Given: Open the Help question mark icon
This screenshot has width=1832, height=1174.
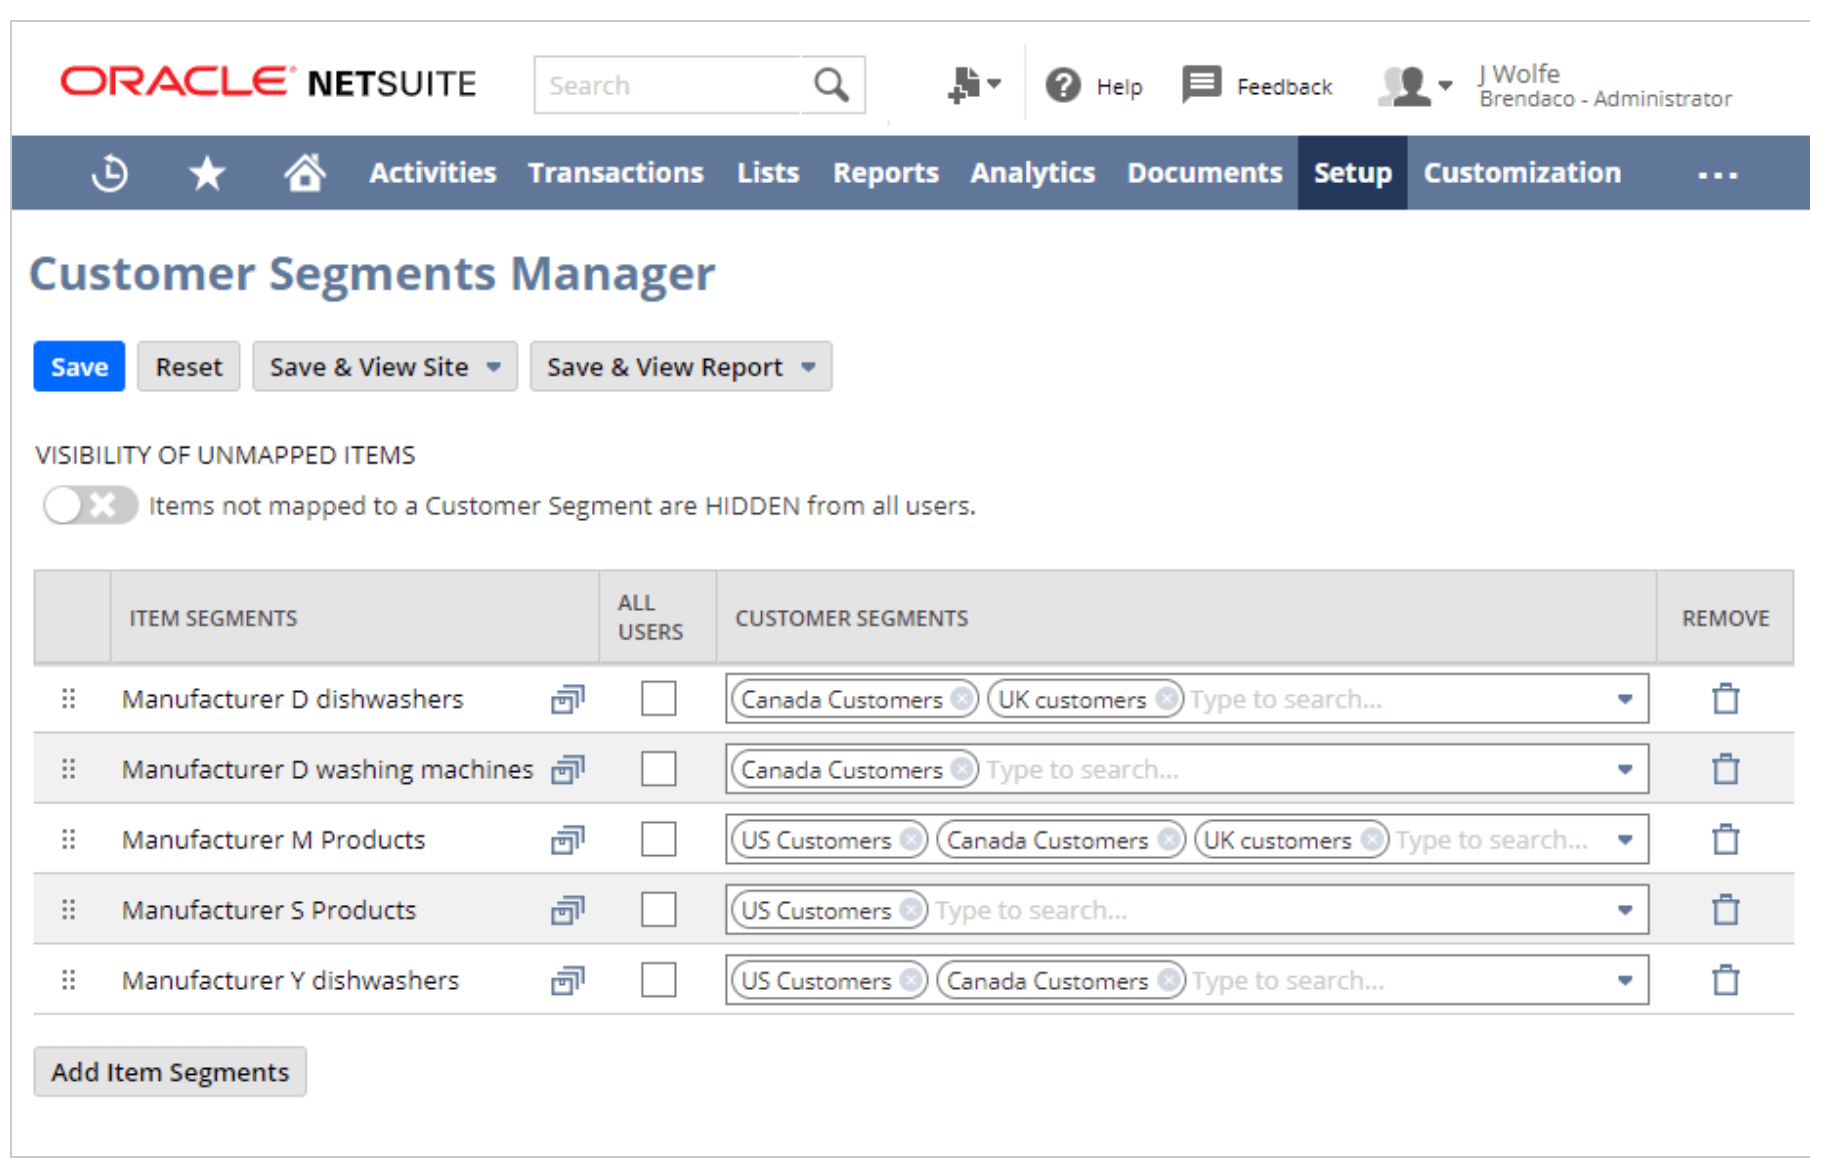Looking at the screenshot, I should tap(1063, 86).
